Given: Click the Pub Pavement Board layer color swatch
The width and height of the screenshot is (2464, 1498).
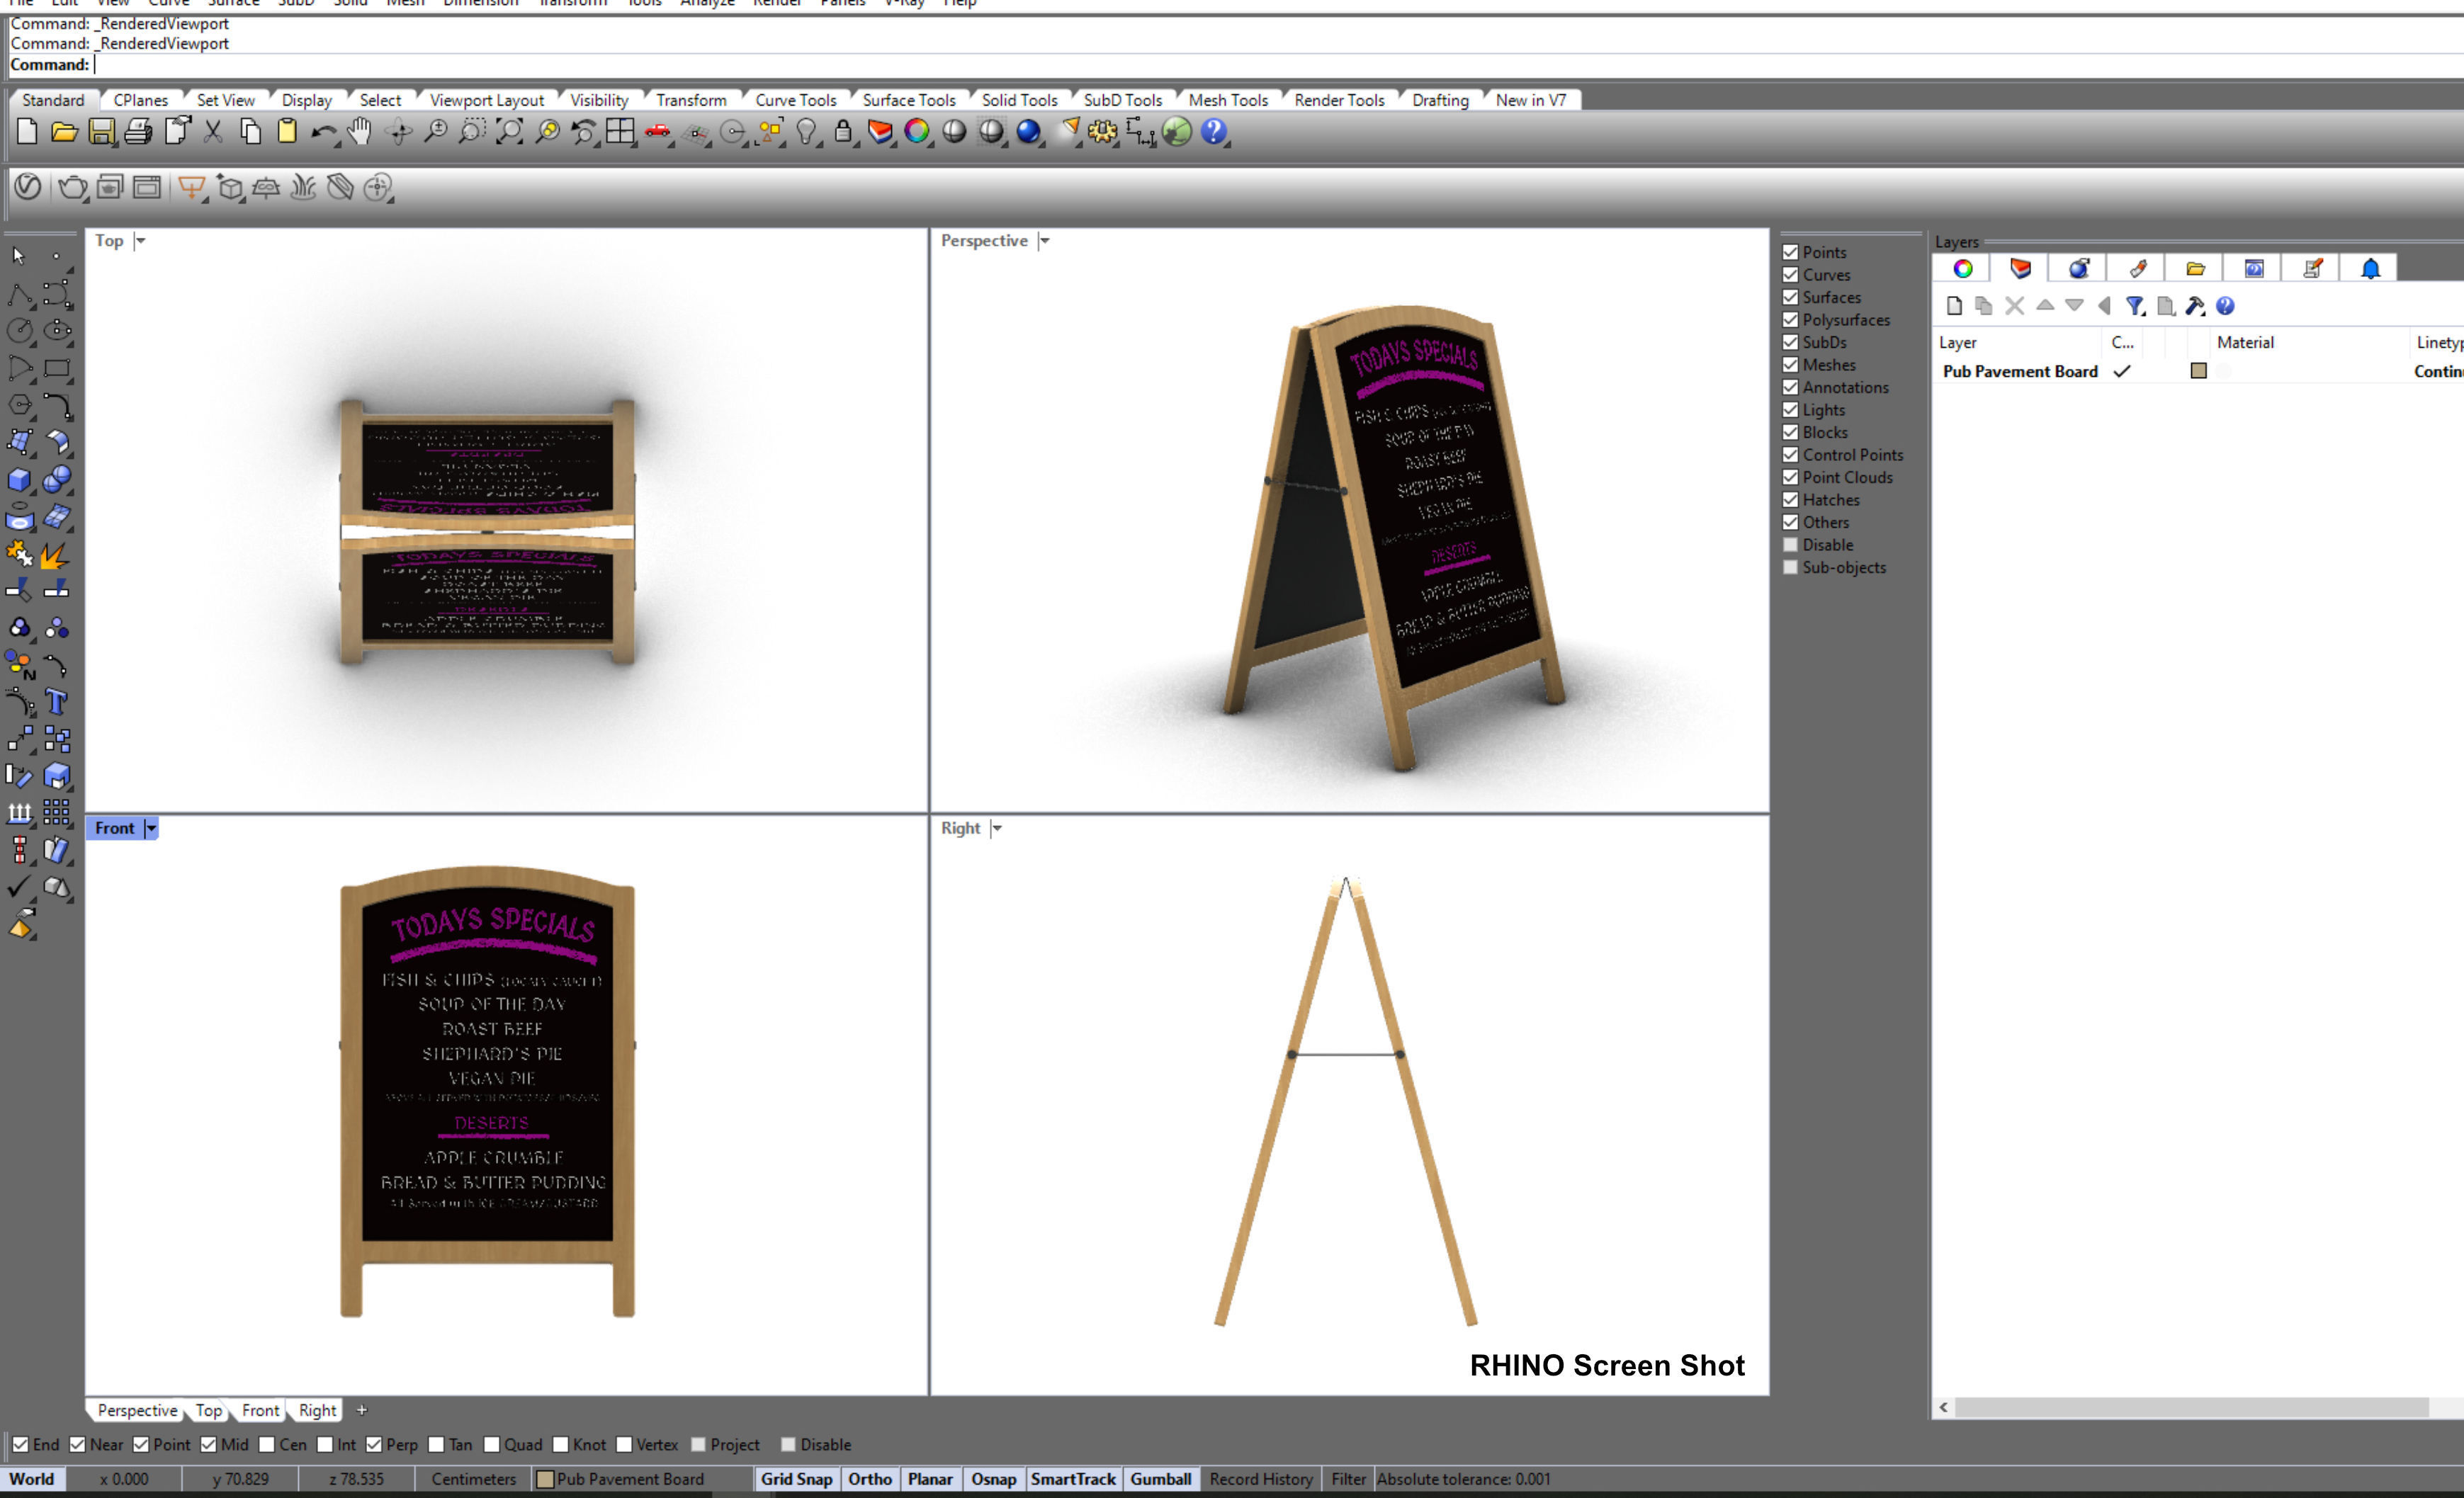Looking at the screenshot, I should (x=2198, y=371).
